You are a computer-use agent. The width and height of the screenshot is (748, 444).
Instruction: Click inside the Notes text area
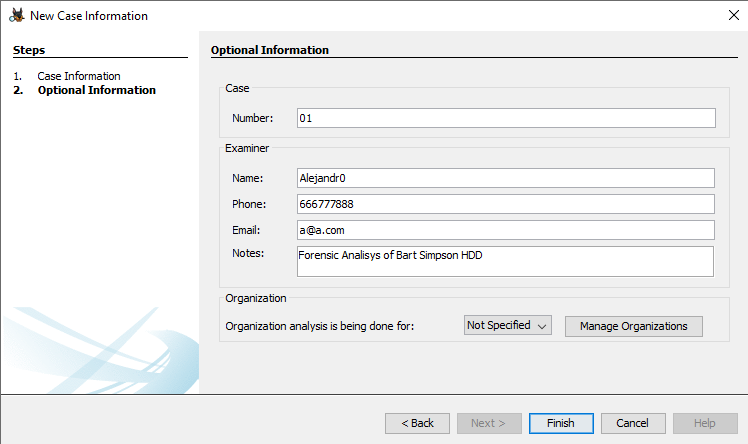[x=506, y=261]
